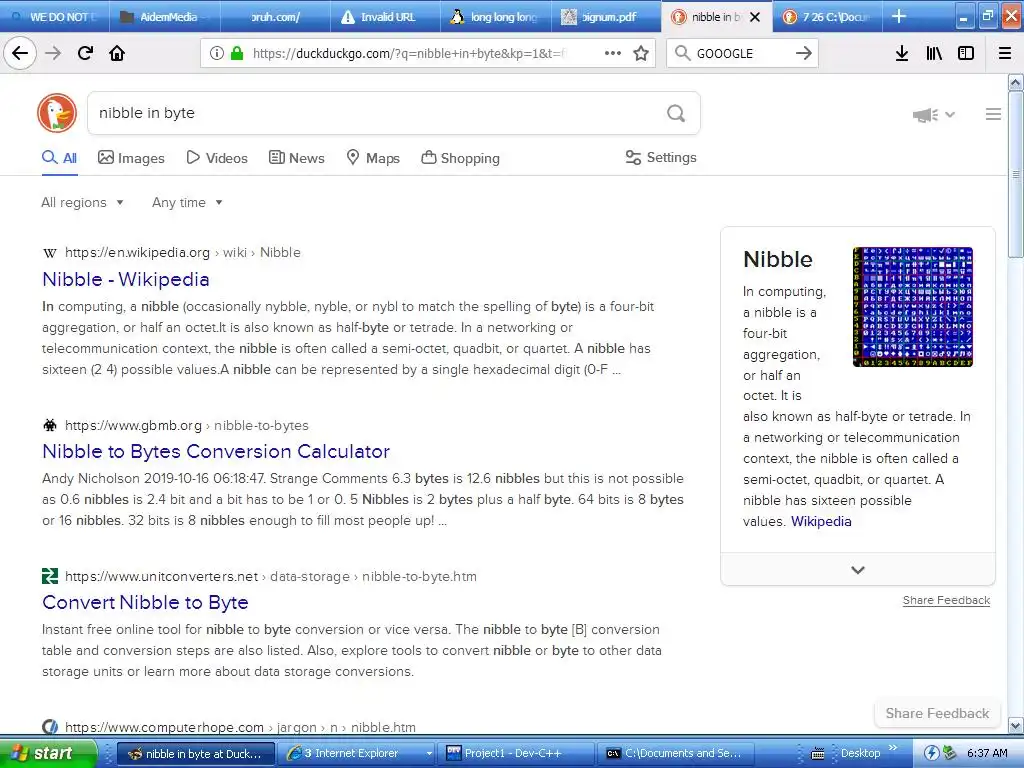Close the nibble in byte tab

pyautogui.click(x=755, y=17)
